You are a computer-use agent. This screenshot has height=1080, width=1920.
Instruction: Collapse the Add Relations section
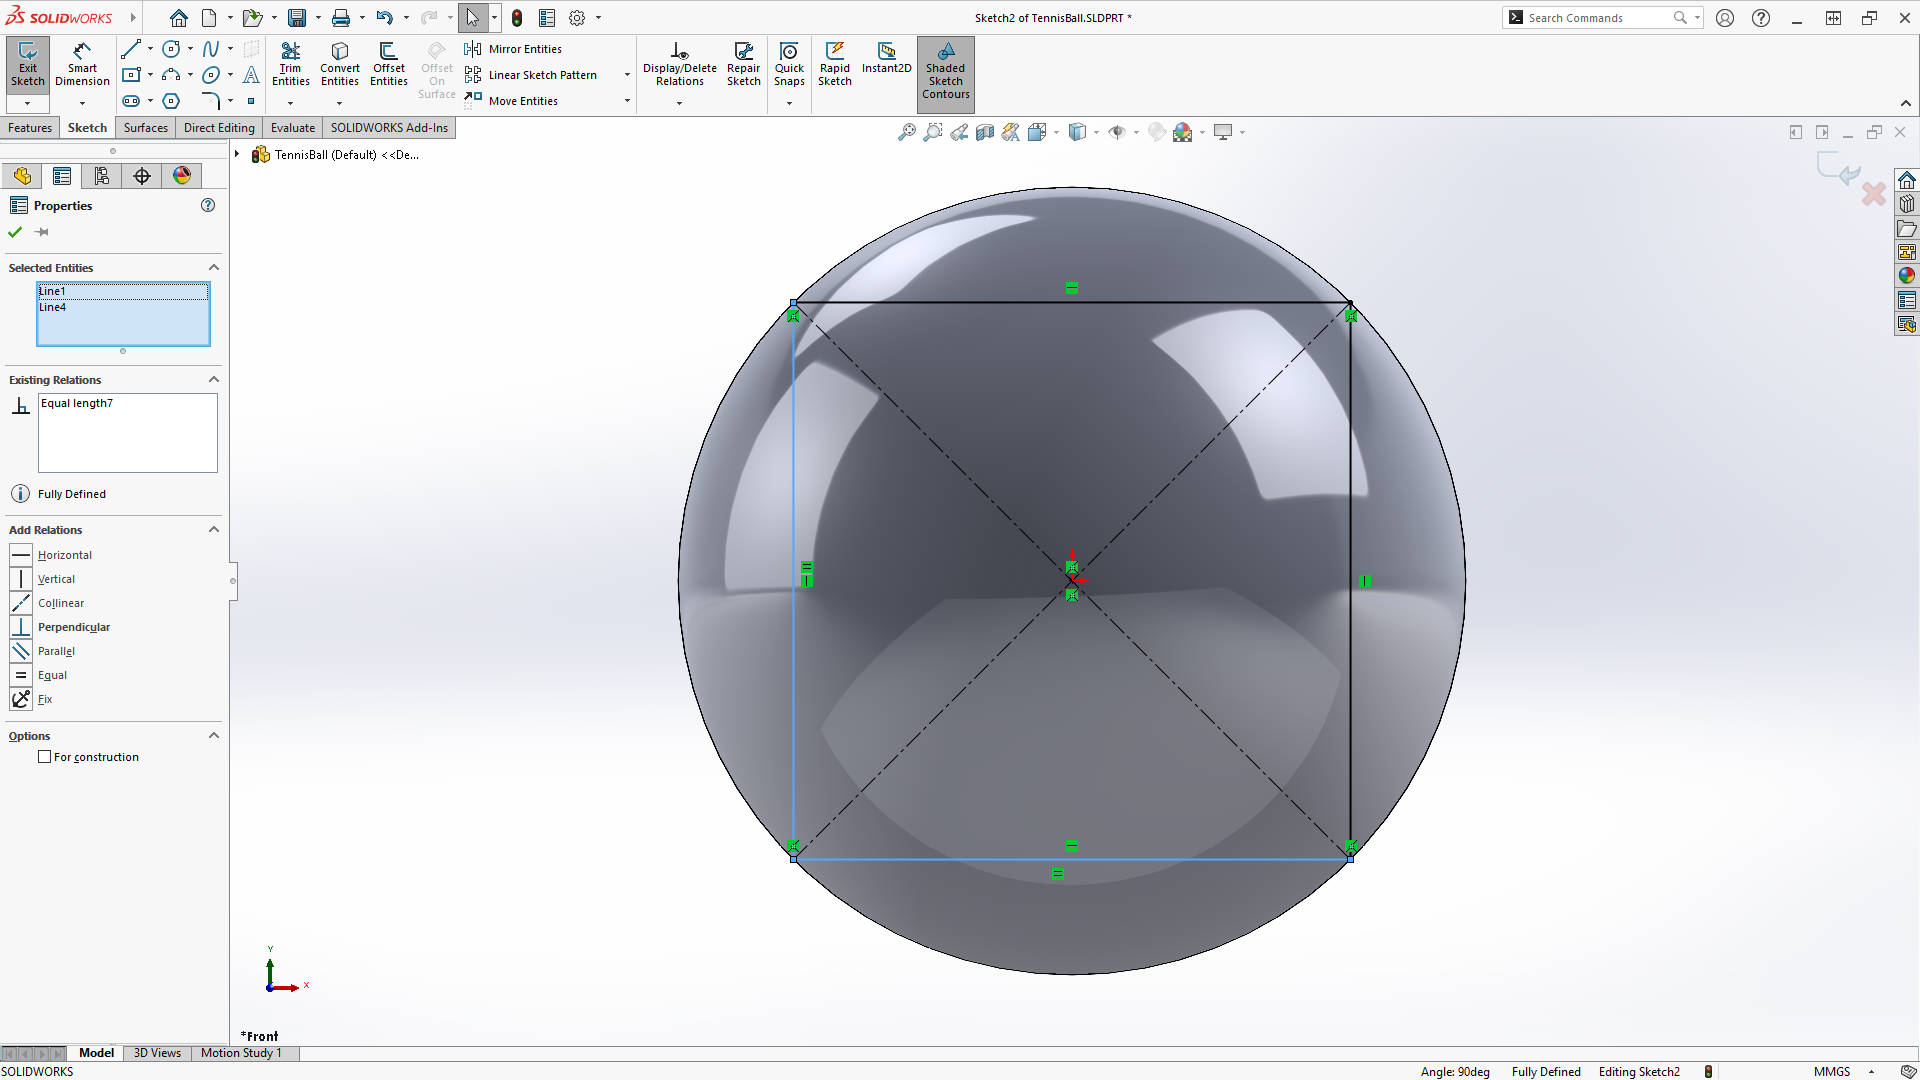point(213,529)
